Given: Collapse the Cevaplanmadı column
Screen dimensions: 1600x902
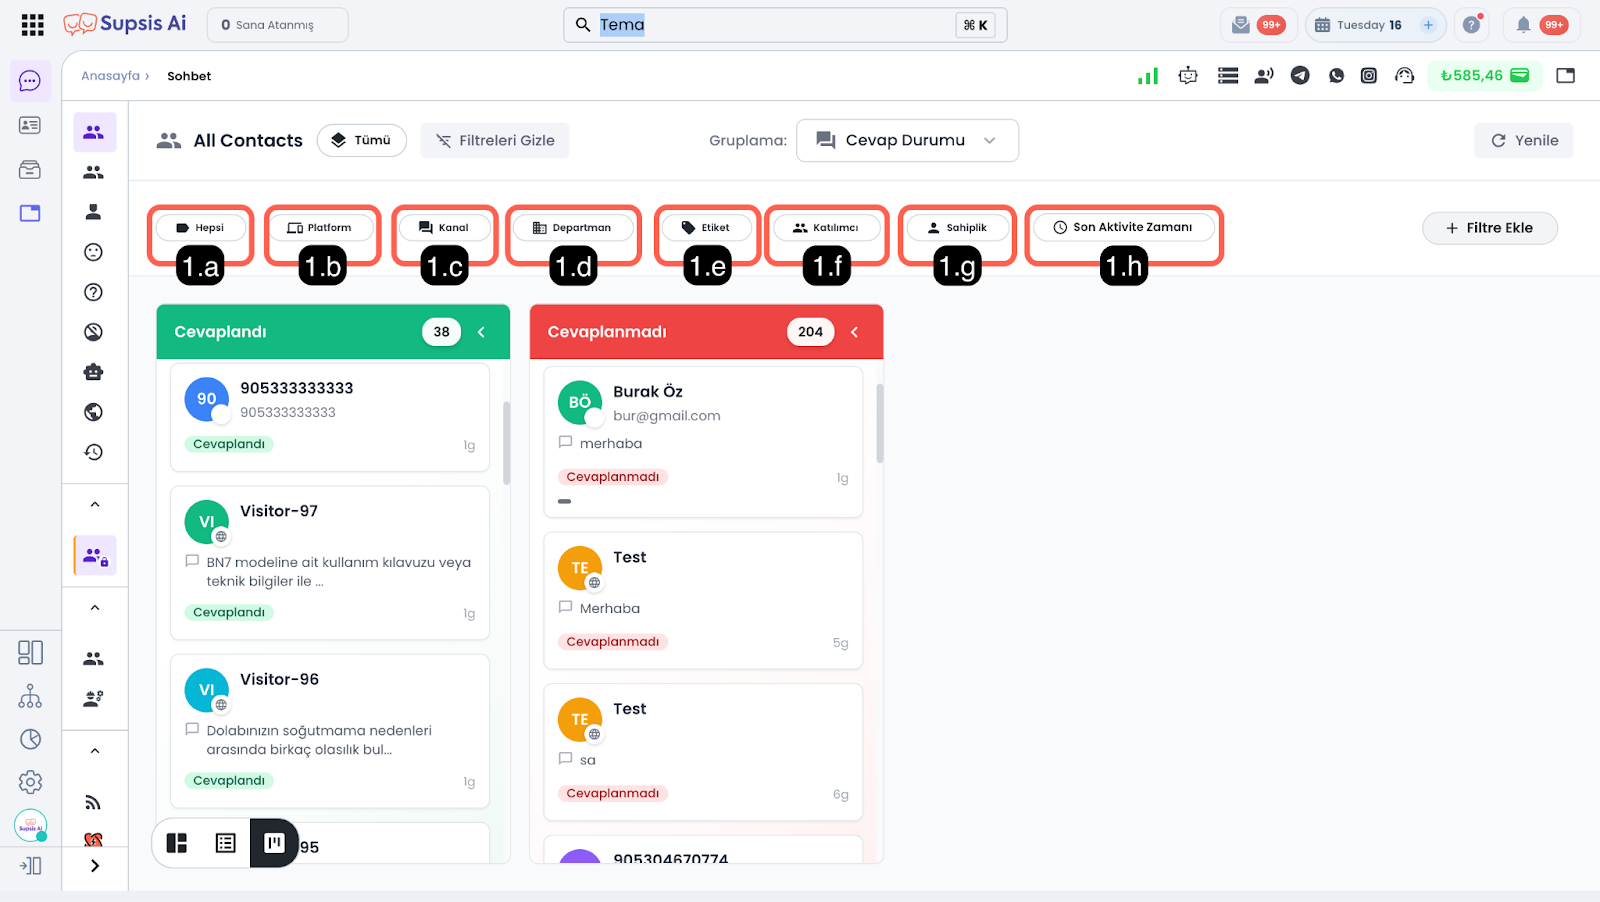Looking at the screenshot, I should pos(854,332).
